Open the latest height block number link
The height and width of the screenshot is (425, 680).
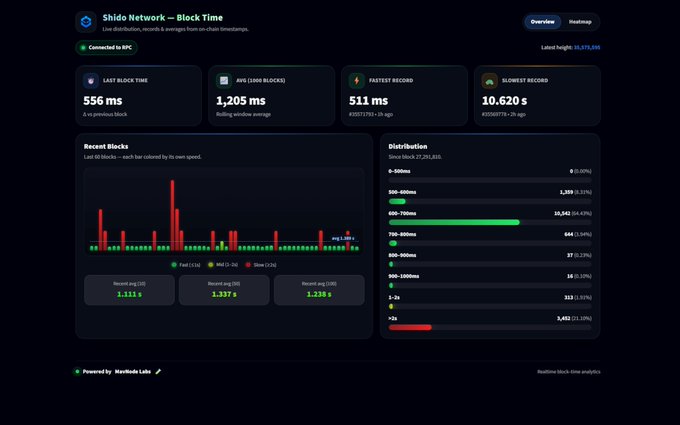pyautogui.click(x=587, y=47)
